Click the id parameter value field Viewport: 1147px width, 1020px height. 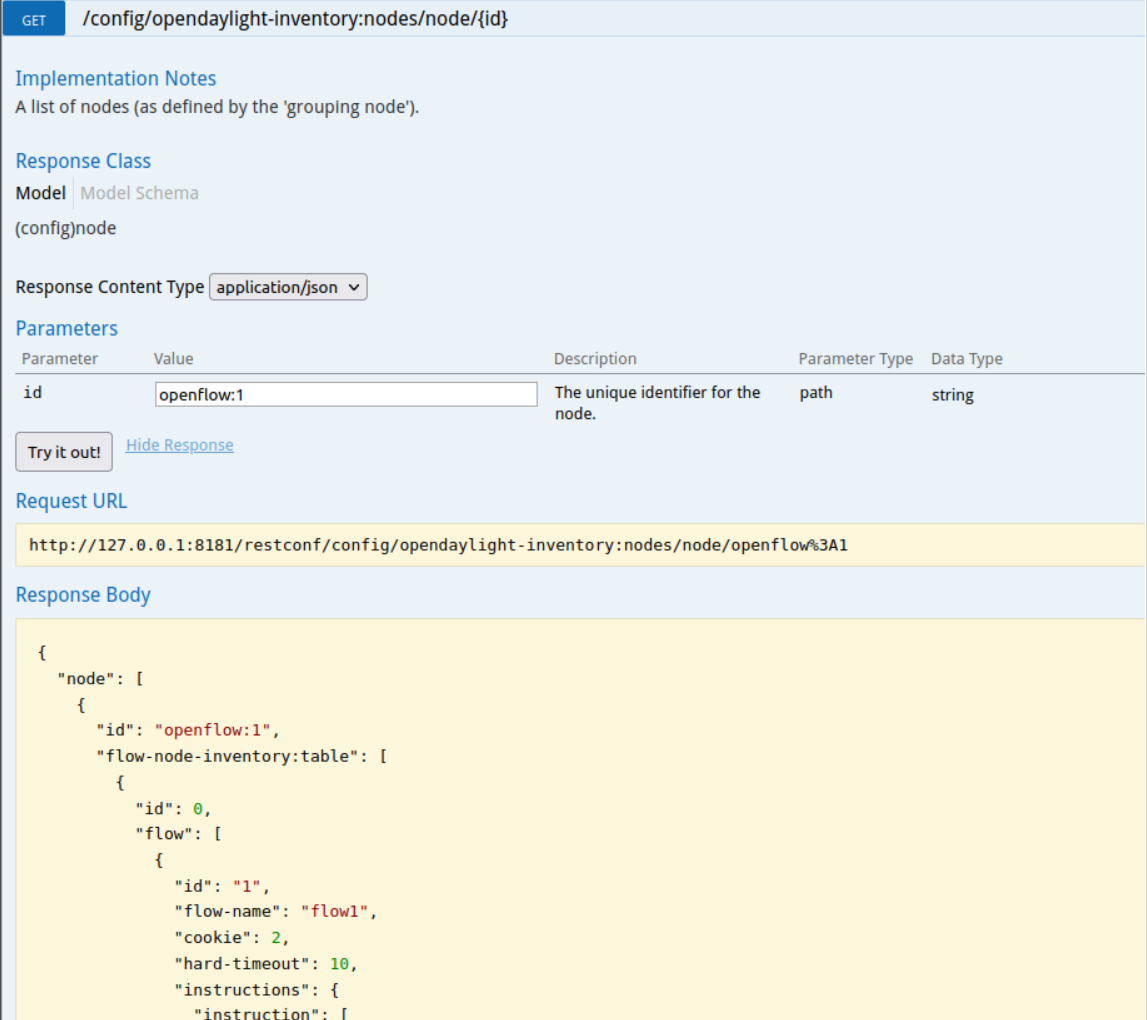click(x=346, y=394)
